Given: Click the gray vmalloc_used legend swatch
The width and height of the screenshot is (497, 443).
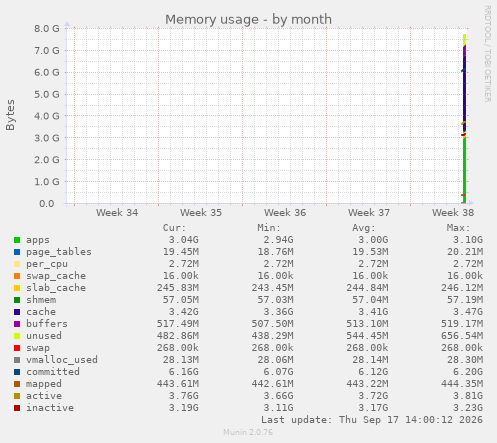Looking at the screenshot, I should pyautogui.click(x=17, y=360).
